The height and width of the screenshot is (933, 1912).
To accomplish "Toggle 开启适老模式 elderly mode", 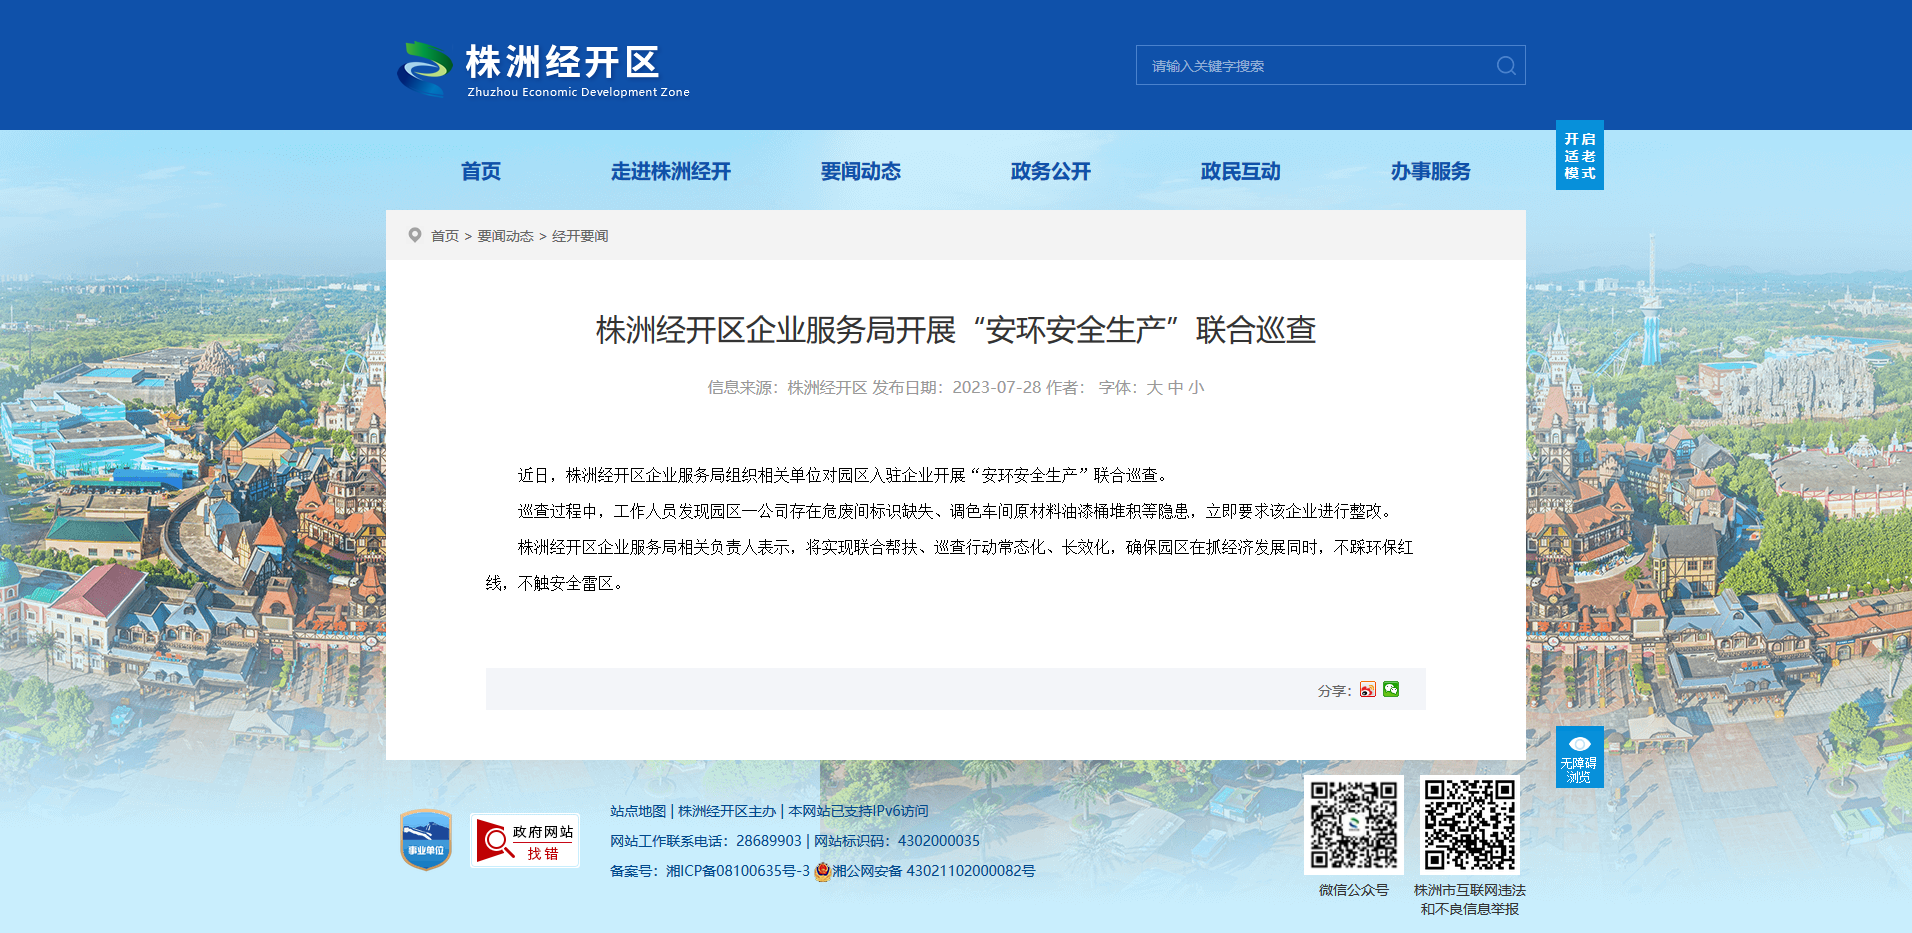I will pyautogui.click(x=1580, y=155).
